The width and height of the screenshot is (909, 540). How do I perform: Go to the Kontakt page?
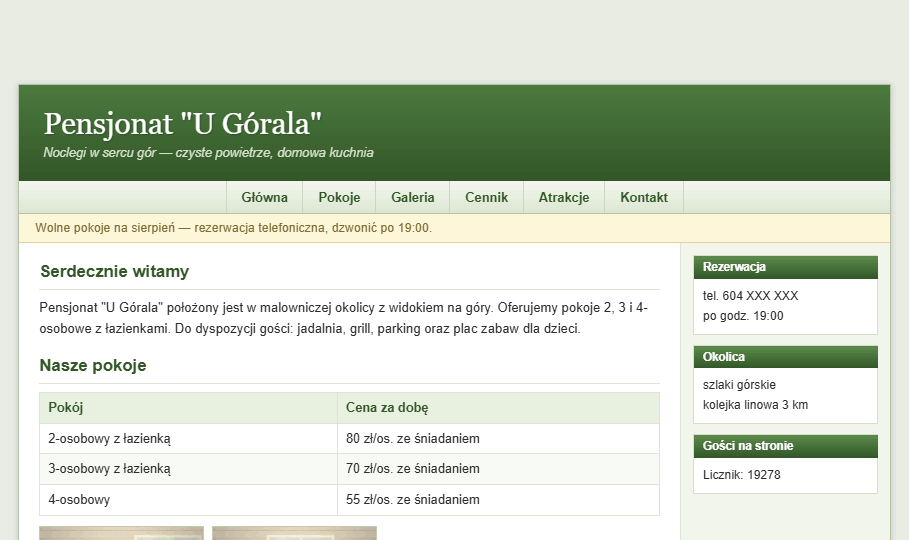point(644,197)
